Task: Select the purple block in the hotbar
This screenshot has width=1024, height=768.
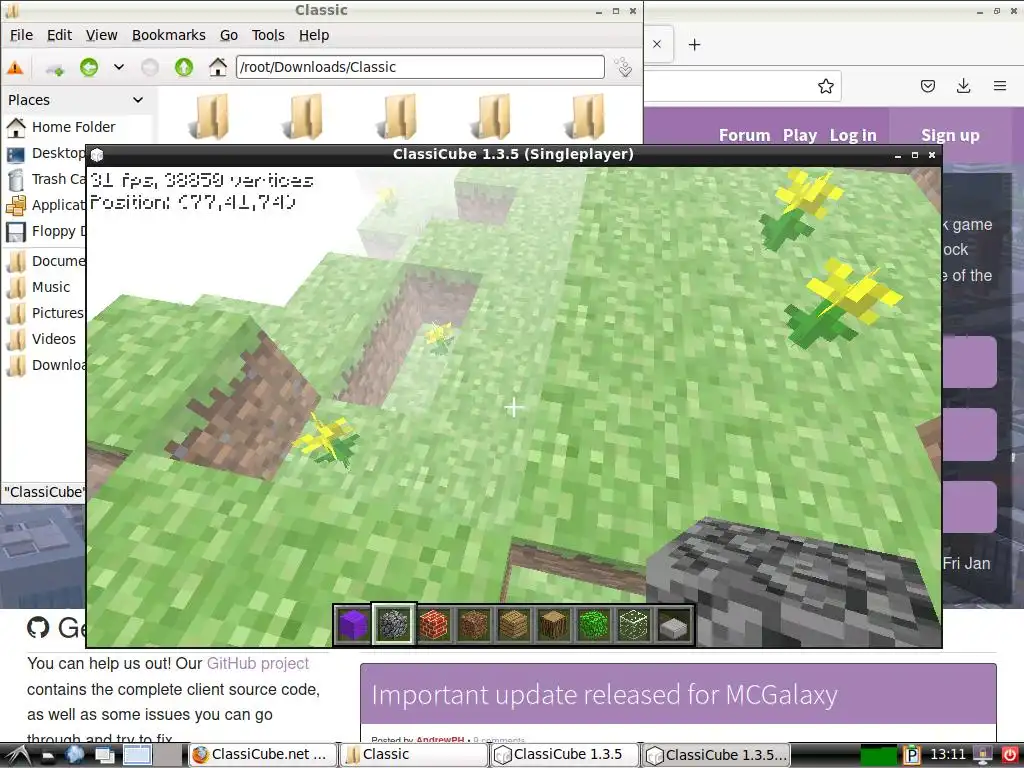Action: [353, 624]
